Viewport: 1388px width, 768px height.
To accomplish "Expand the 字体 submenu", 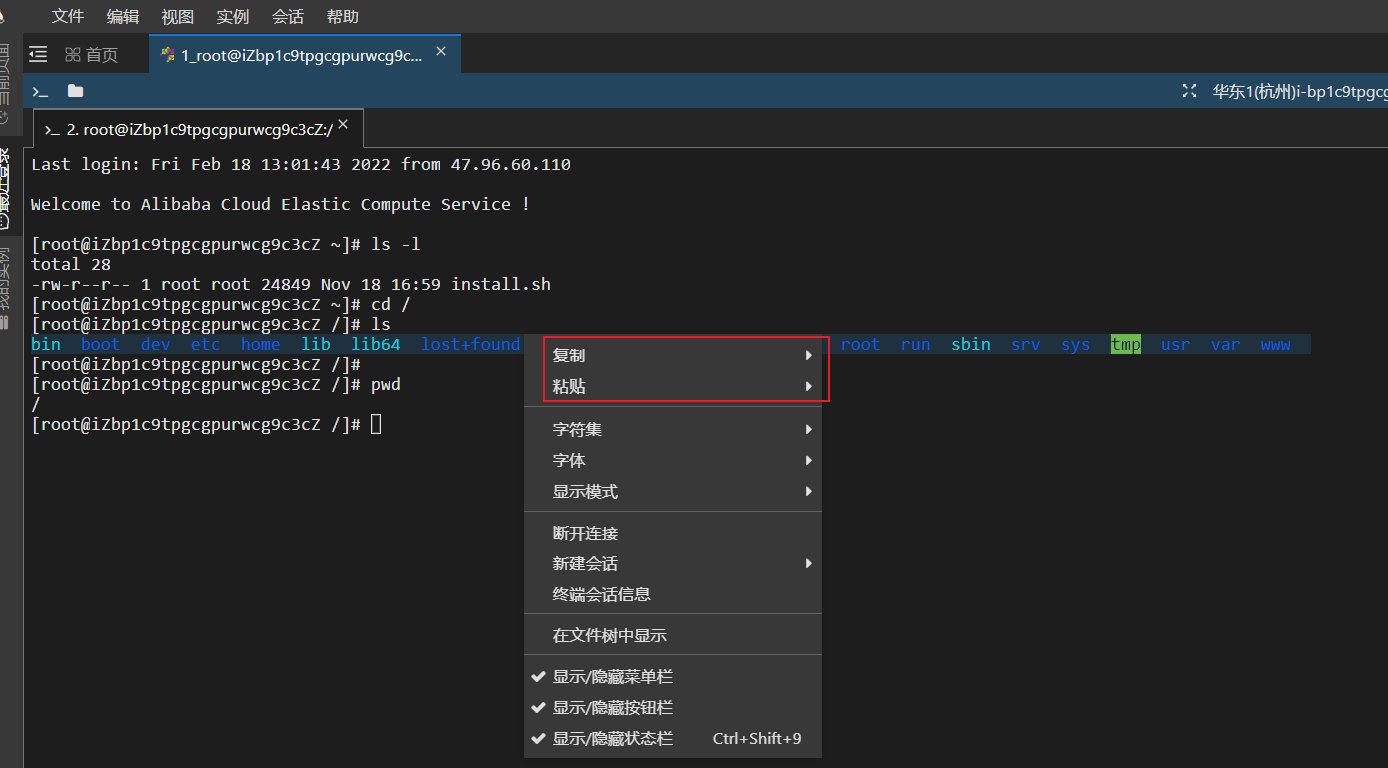I will [673, 461].
